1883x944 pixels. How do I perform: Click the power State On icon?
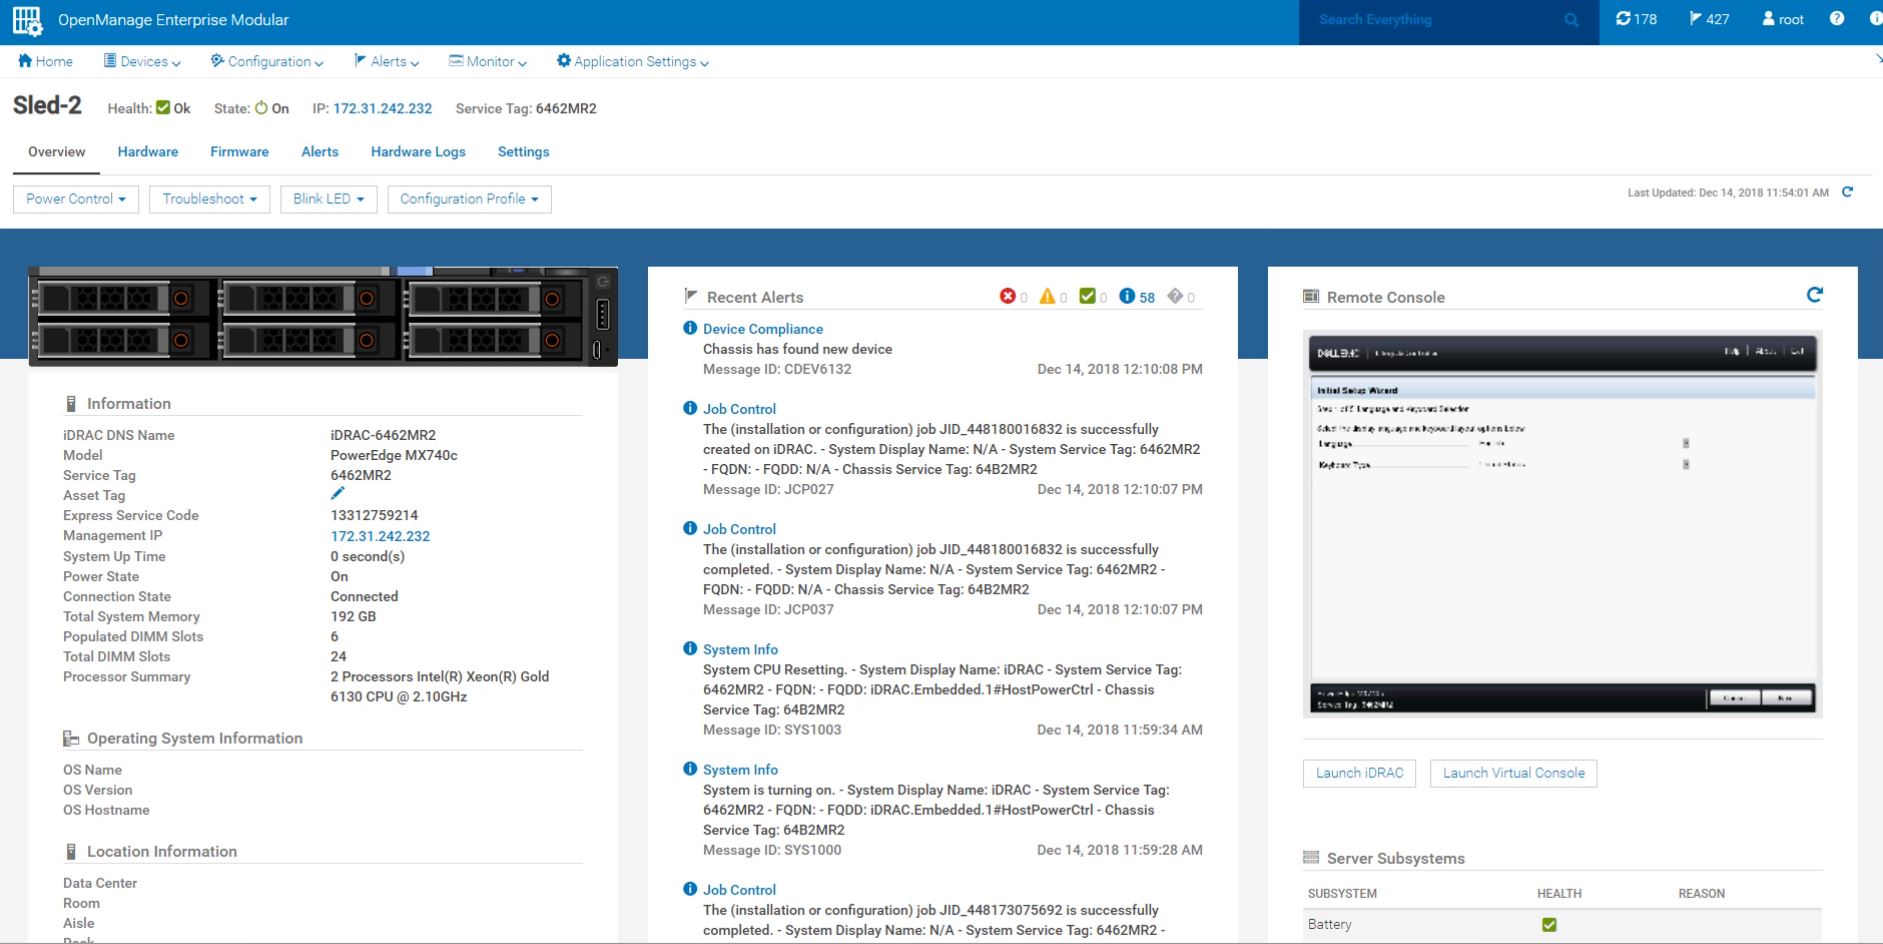point(261,108)
